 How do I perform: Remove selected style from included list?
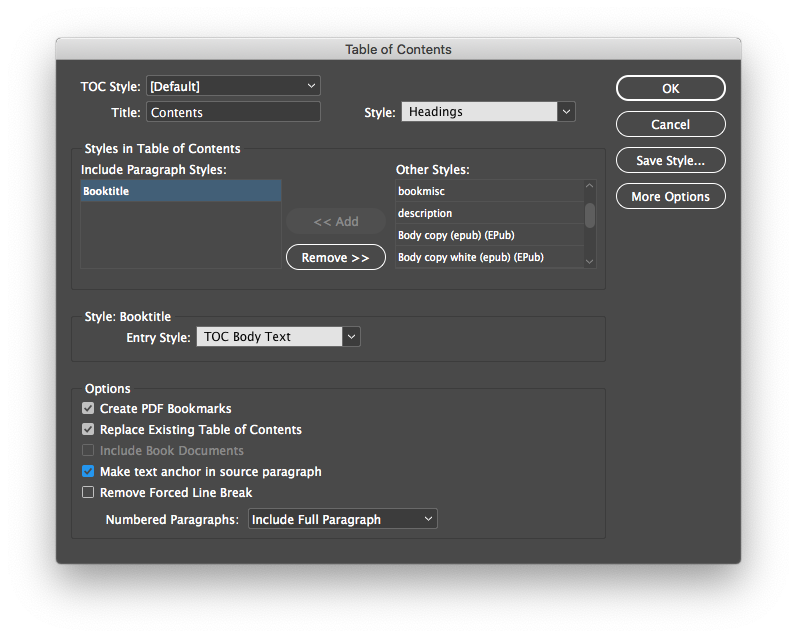[x=335, y=257]
